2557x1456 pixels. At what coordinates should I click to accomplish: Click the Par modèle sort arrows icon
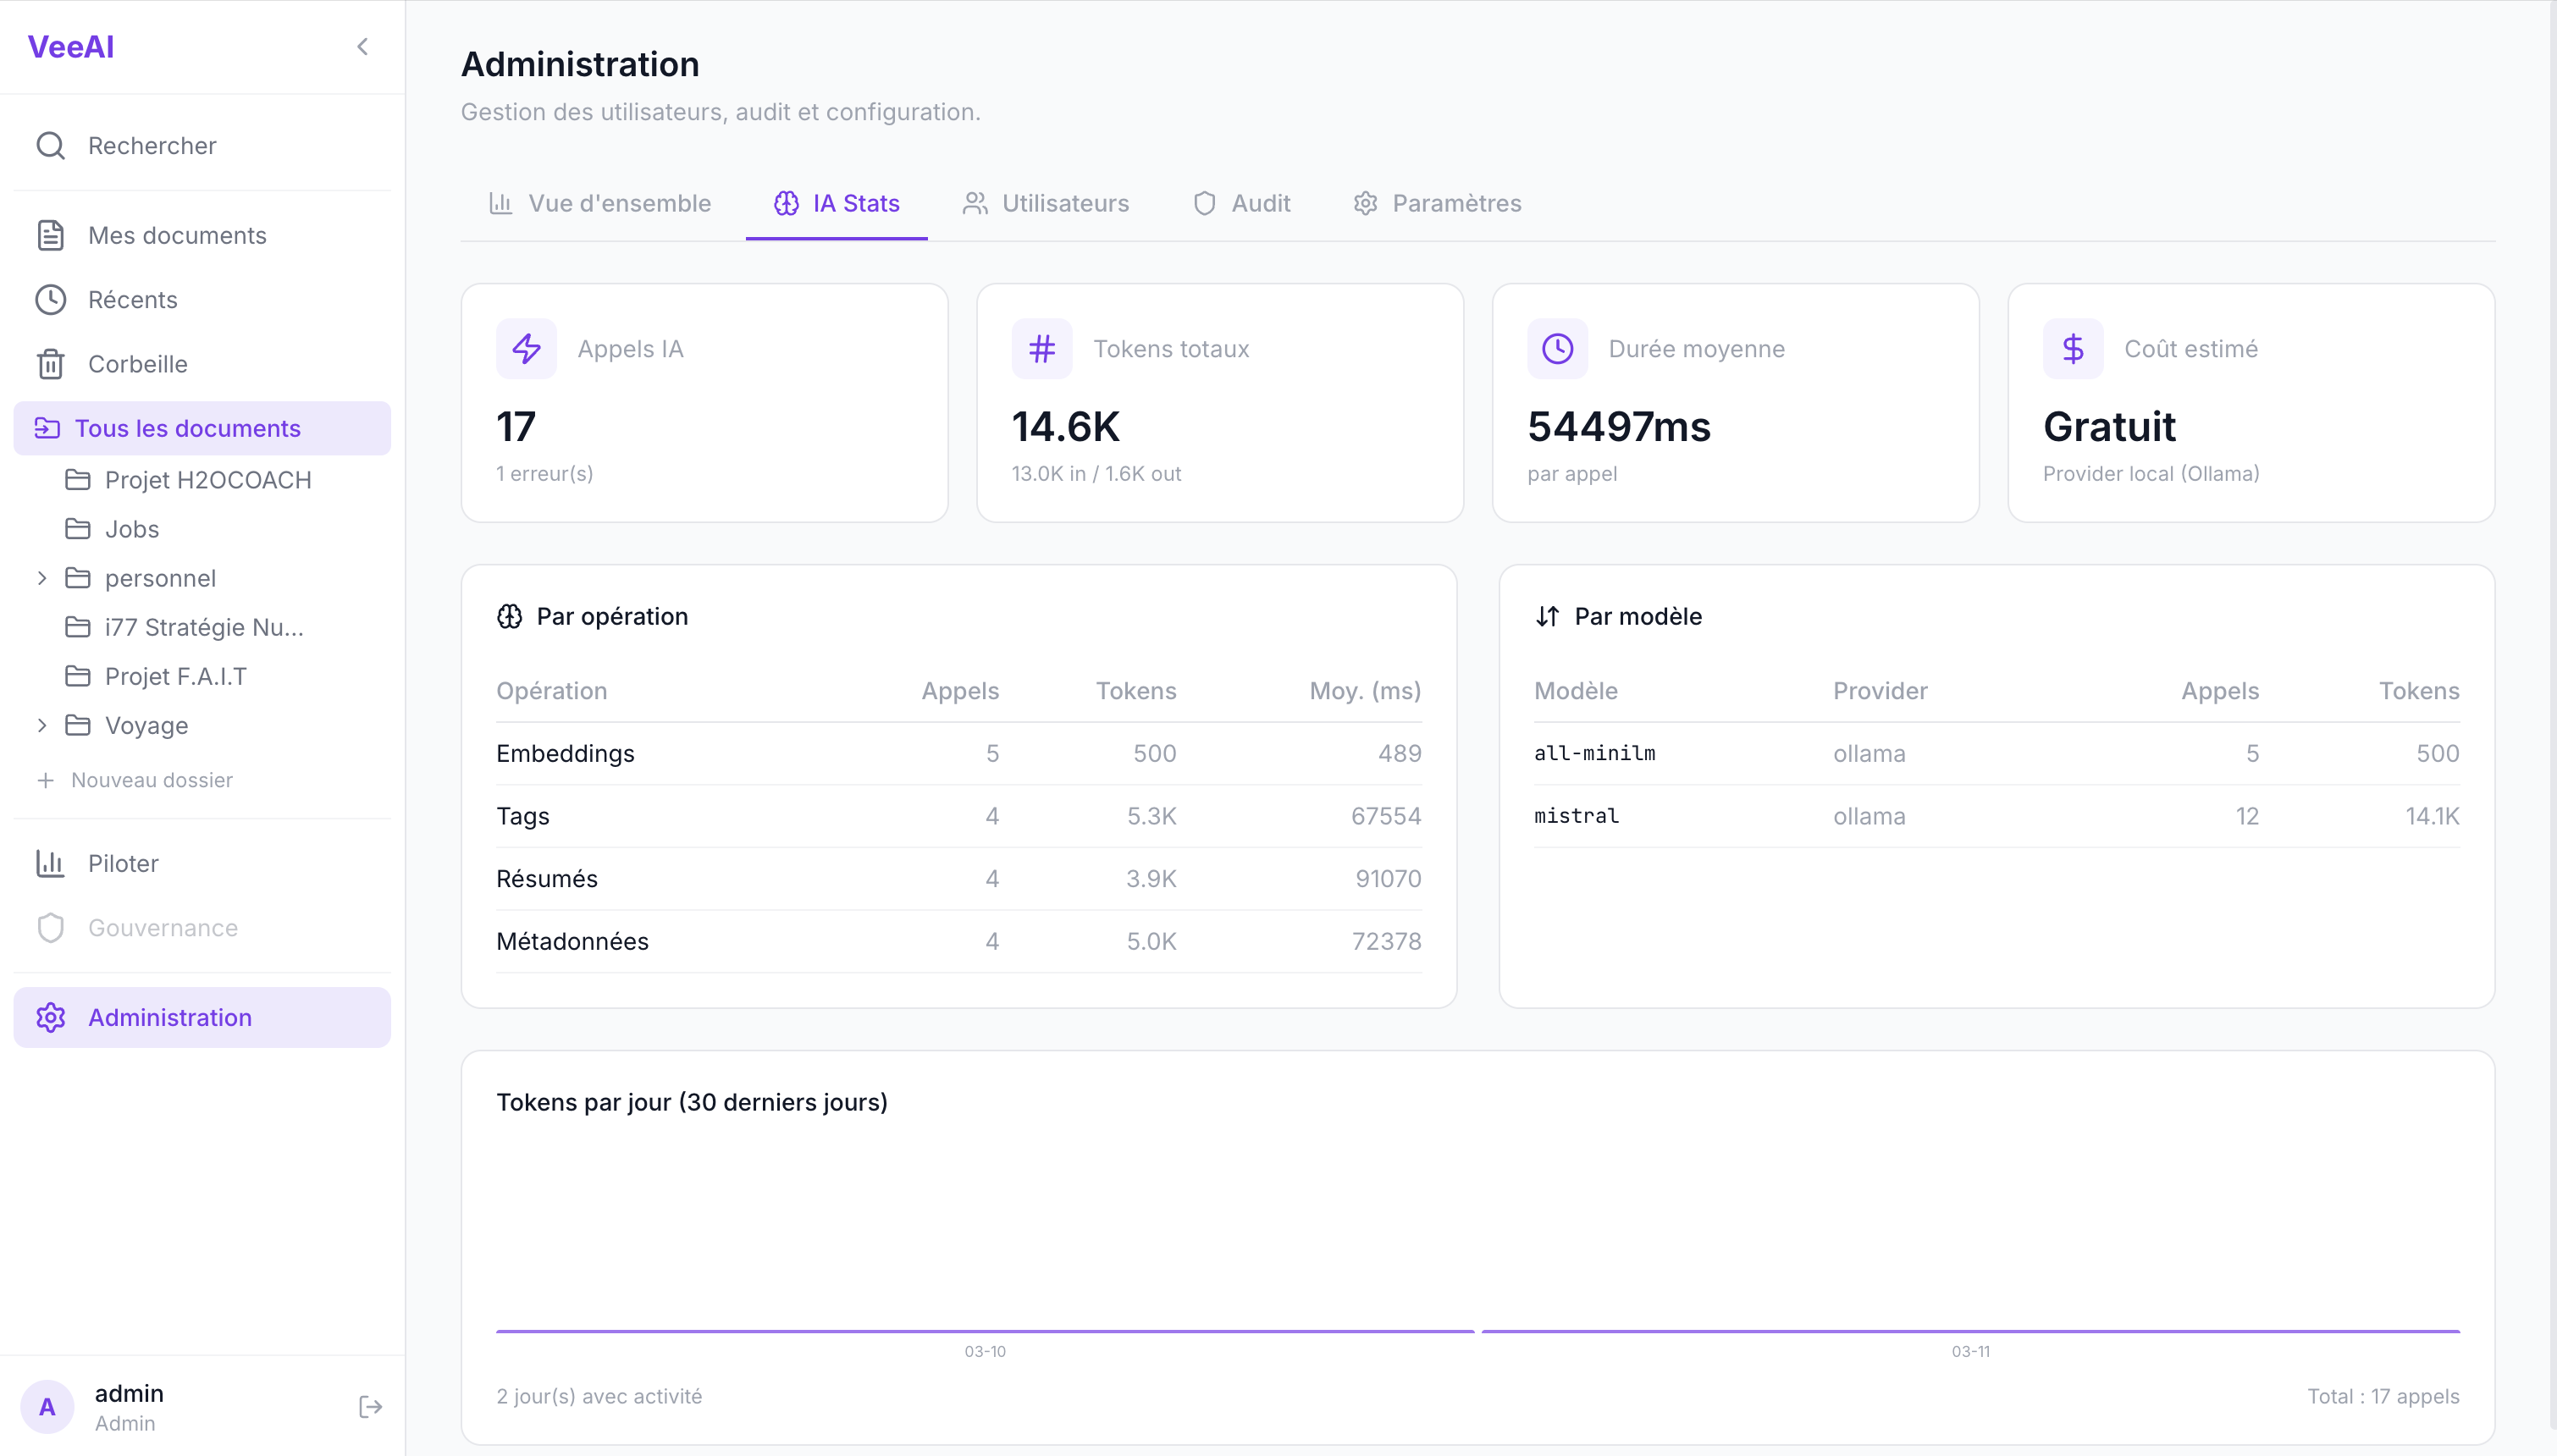tap(1547, 616)
